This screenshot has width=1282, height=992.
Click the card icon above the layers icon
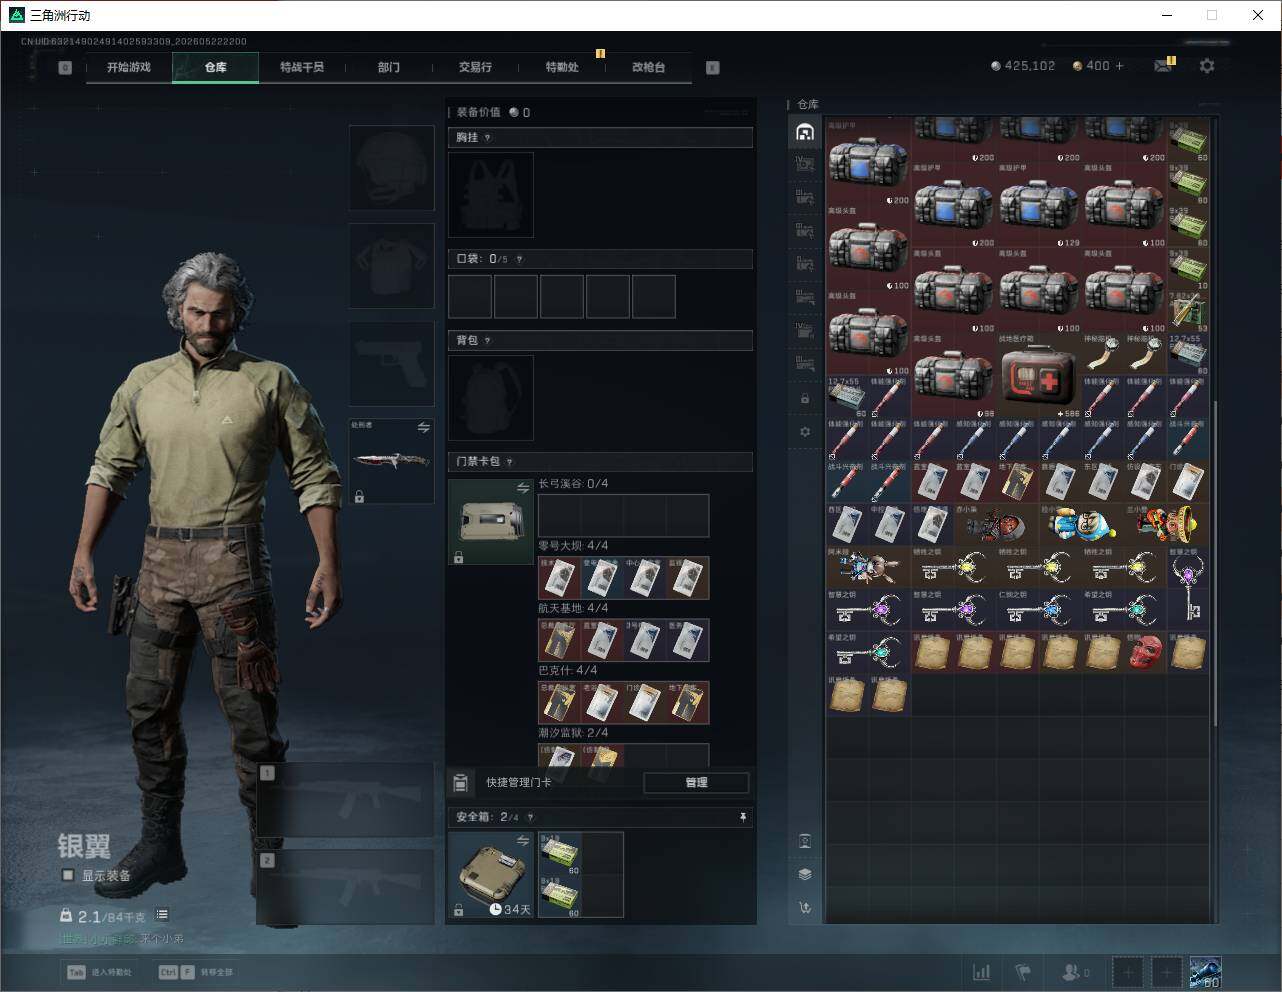[x=805, y=841]
